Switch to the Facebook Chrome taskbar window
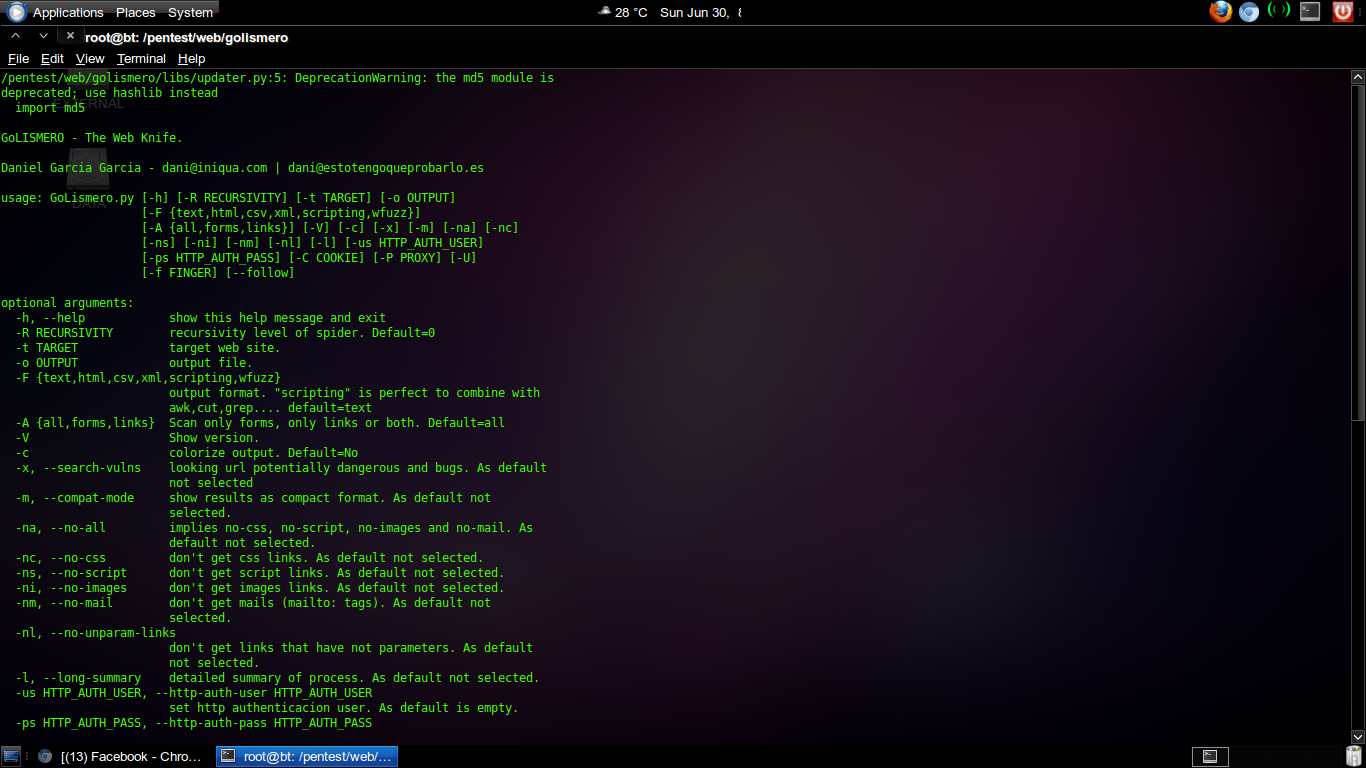The image size is (1366, 768). click(120, 756)
